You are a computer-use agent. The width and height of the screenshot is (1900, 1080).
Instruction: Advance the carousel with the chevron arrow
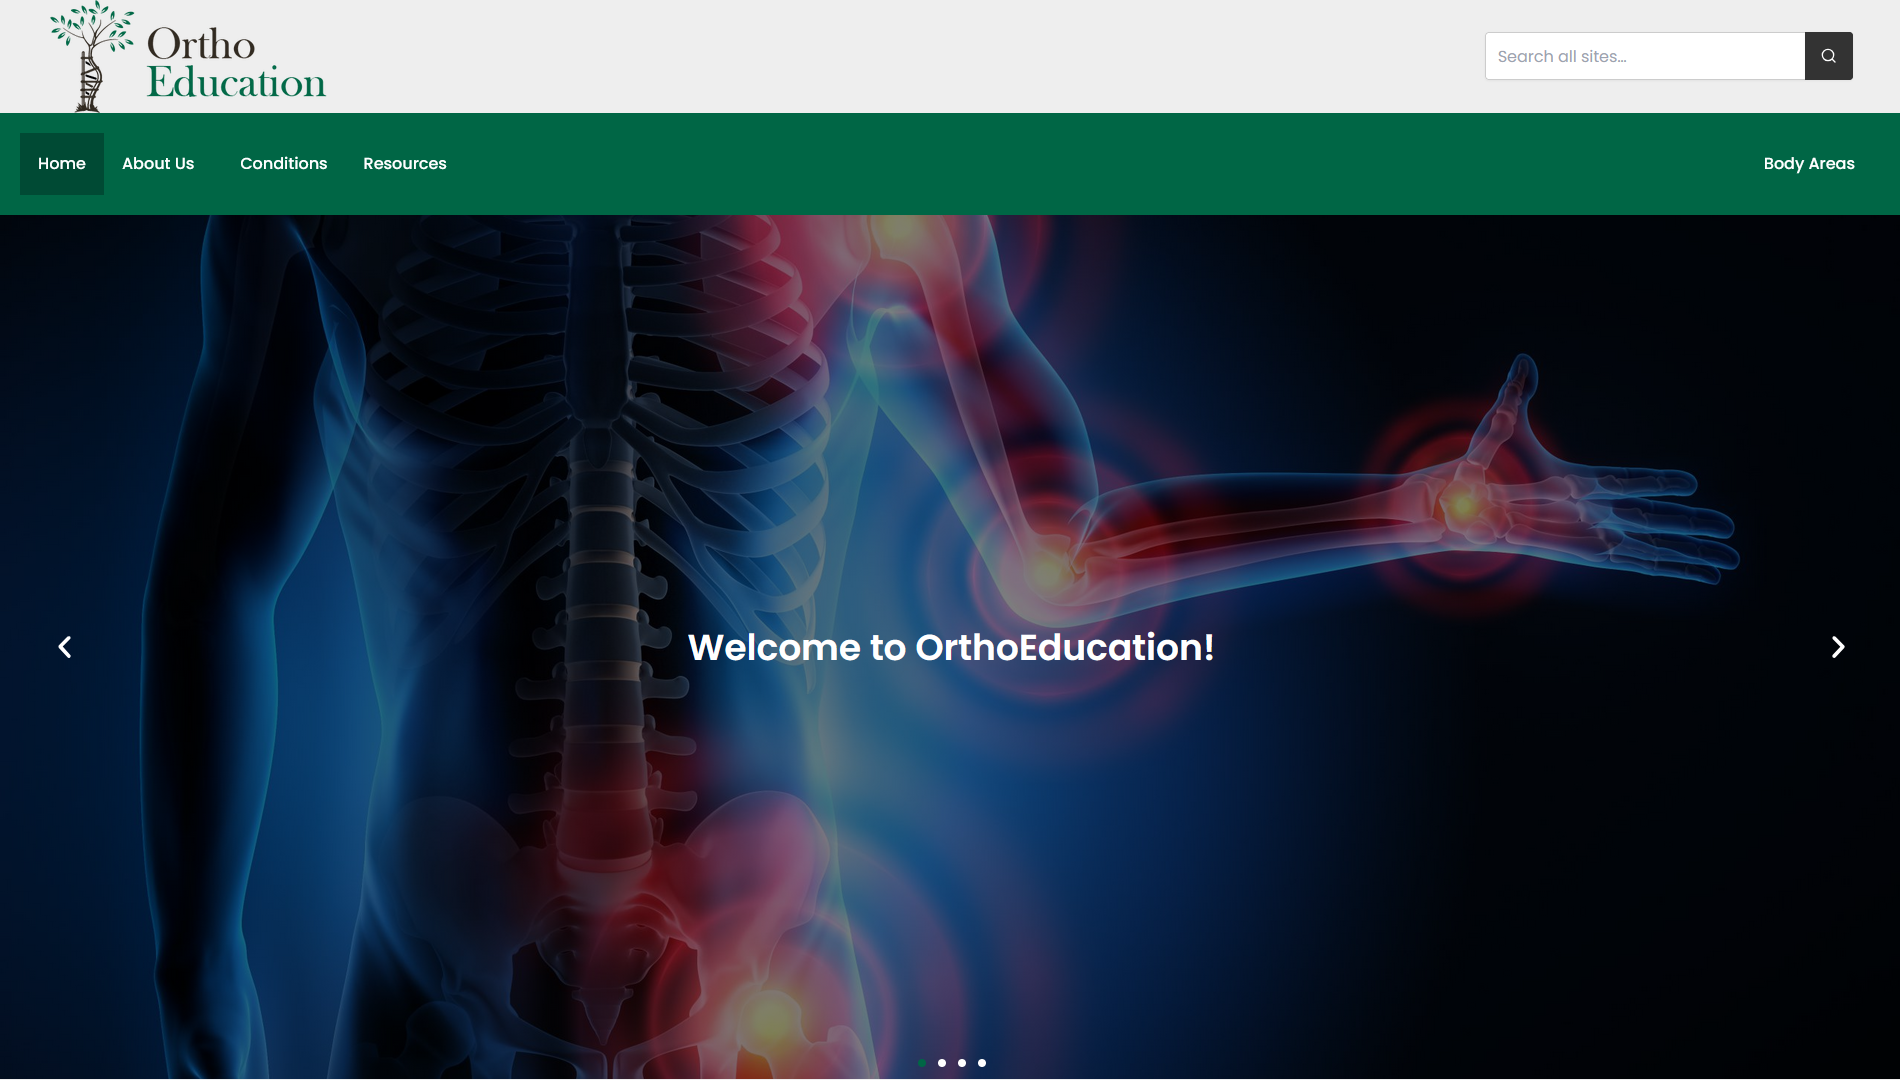(x=1837, y=647)
